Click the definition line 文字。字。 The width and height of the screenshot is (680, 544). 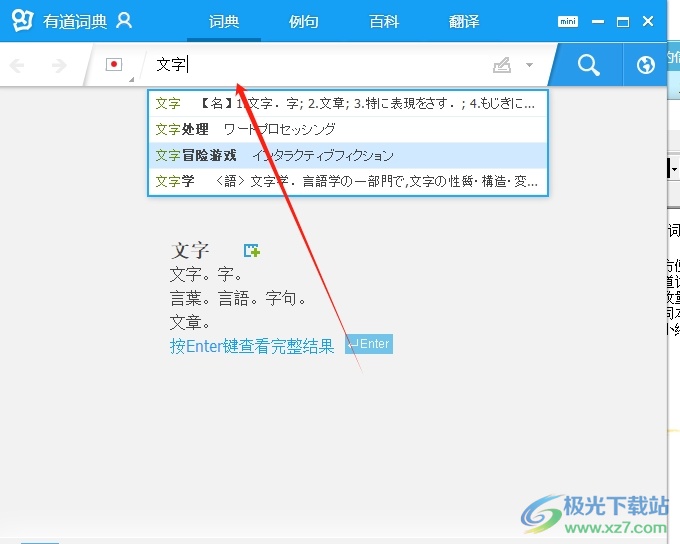tap(206, 274)
